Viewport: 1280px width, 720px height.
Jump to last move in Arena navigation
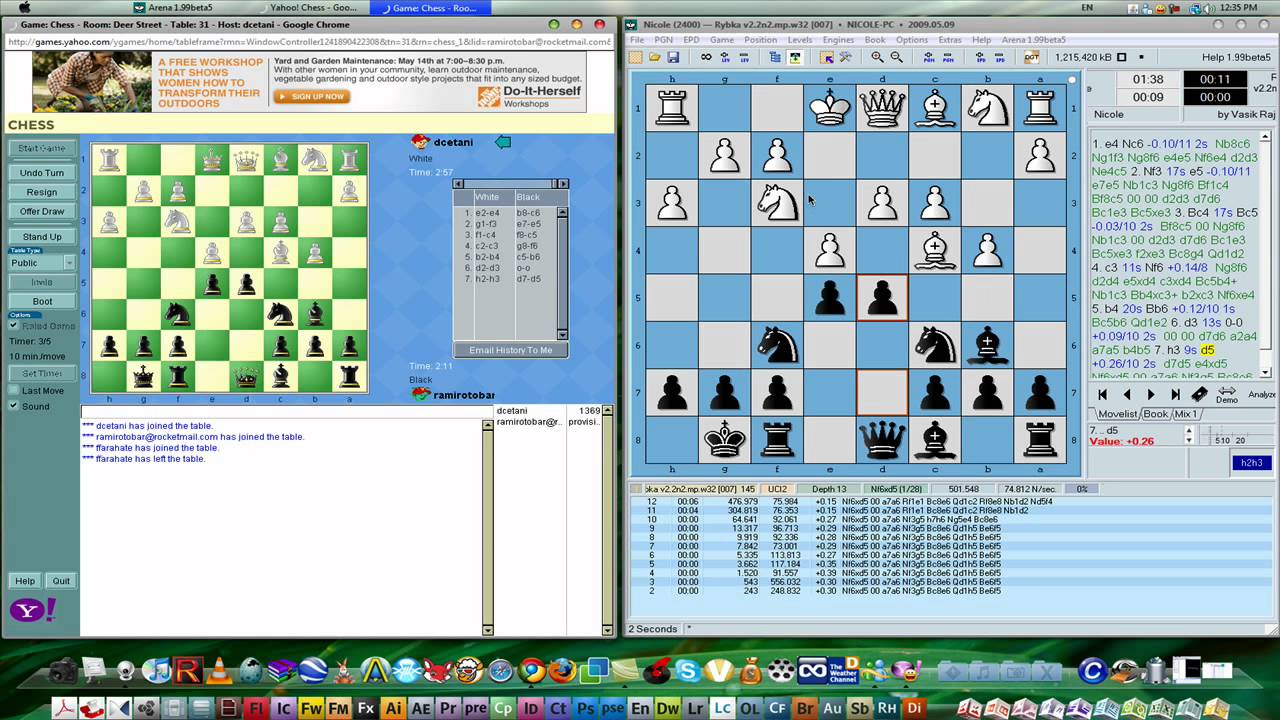point(1176,394)
